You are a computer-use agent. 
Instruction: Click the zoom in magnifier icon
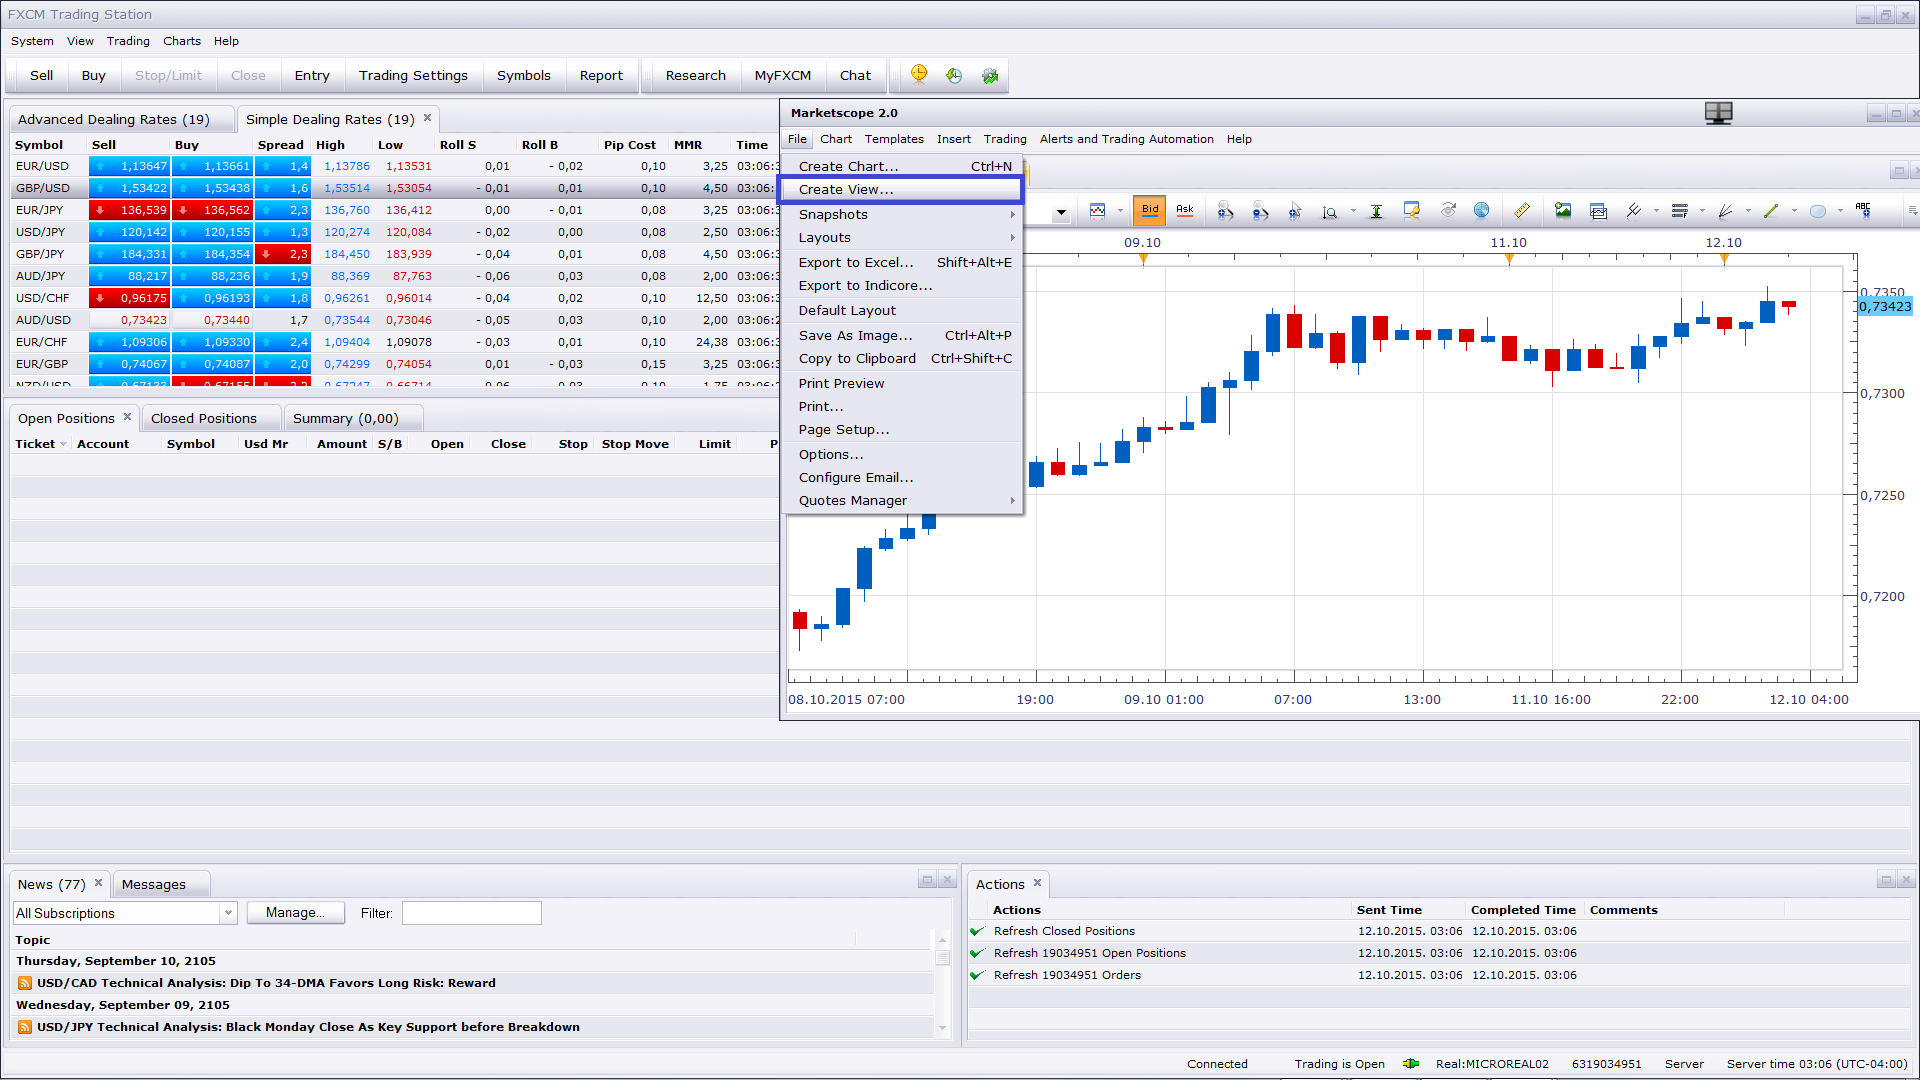coord(1225,210)
